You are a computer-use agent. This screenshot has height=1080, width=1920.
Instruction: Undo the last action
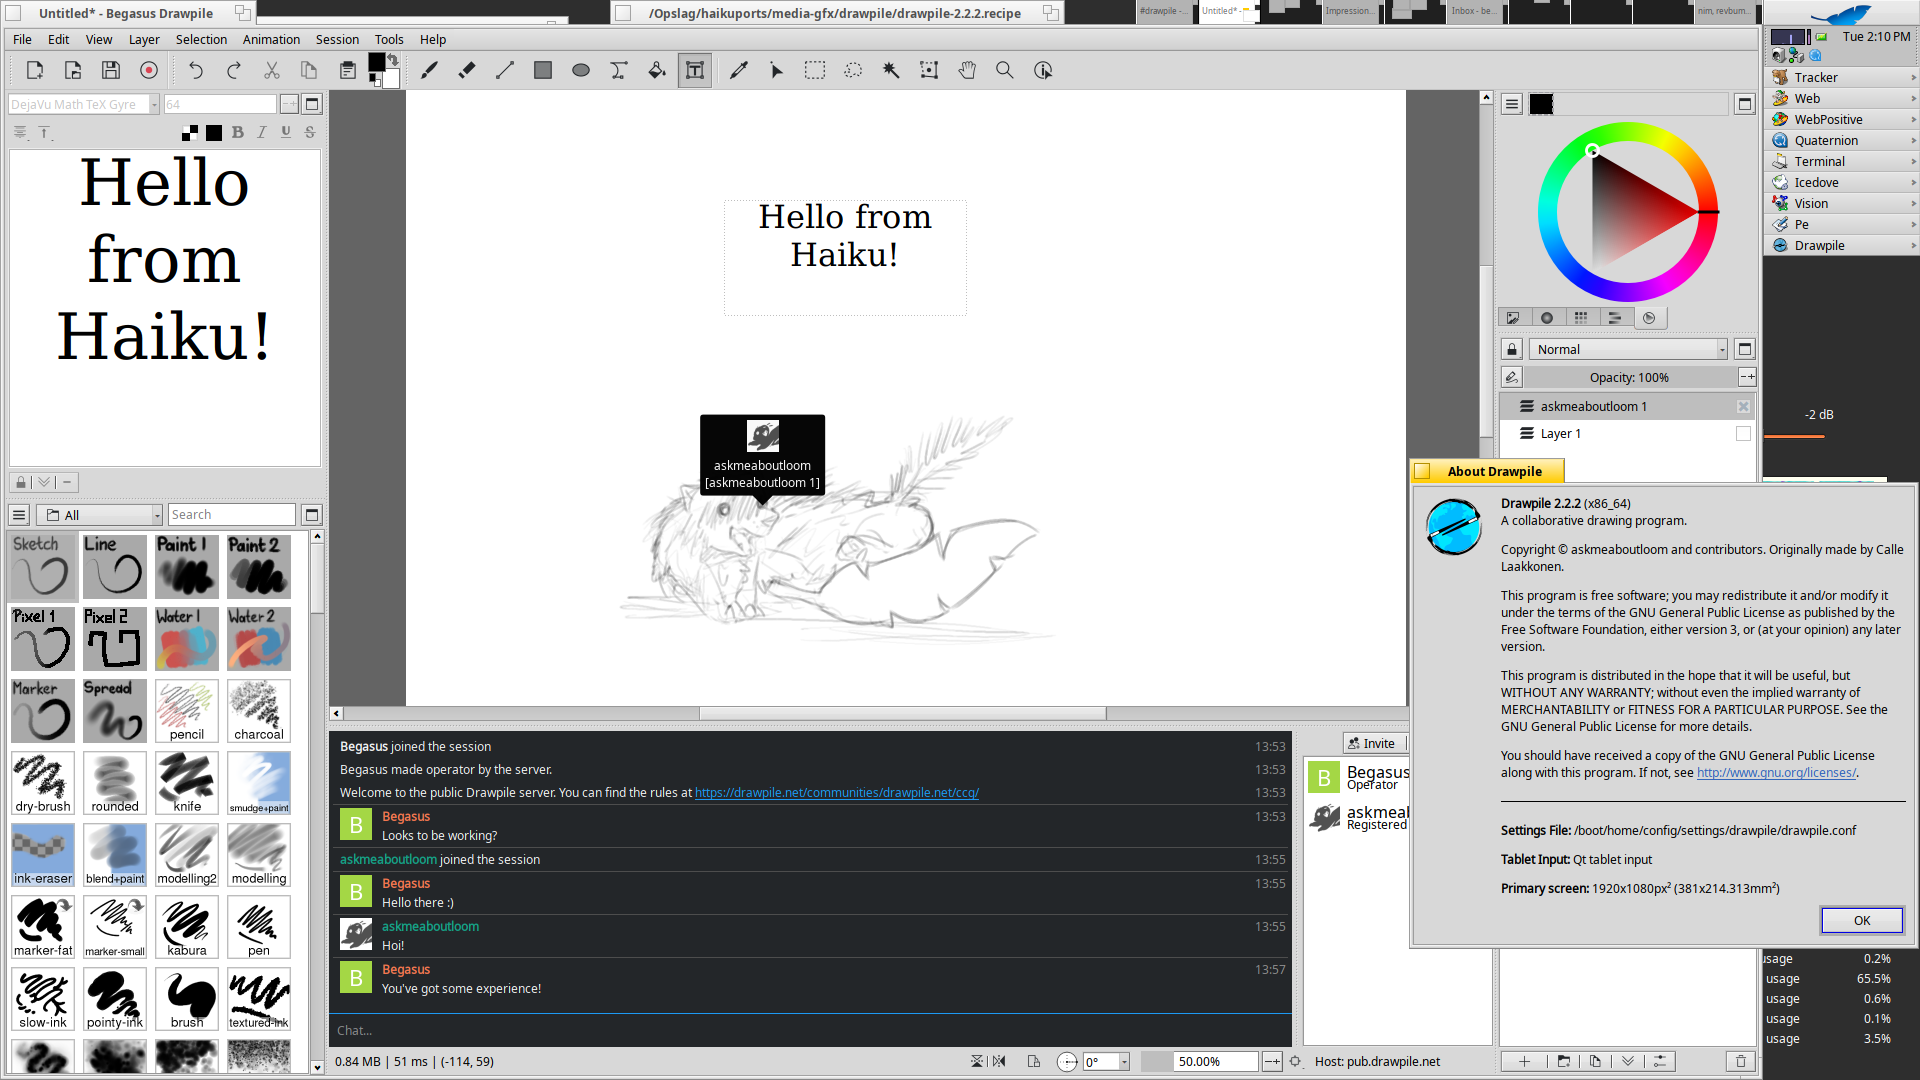click(196, 70)
